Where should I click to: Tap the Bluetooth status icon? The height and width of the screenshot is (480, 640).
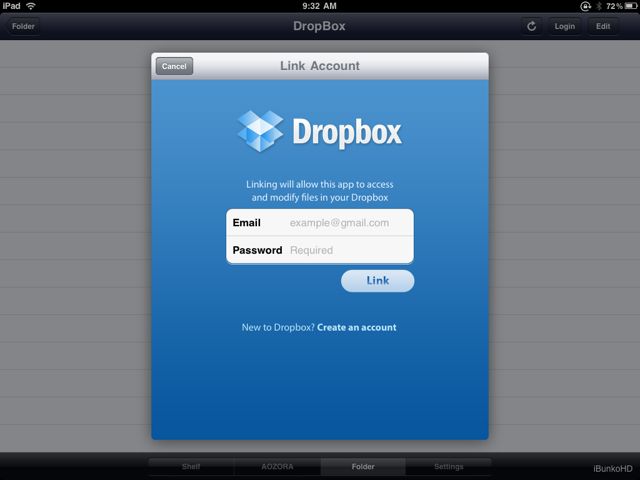(599, 6)
